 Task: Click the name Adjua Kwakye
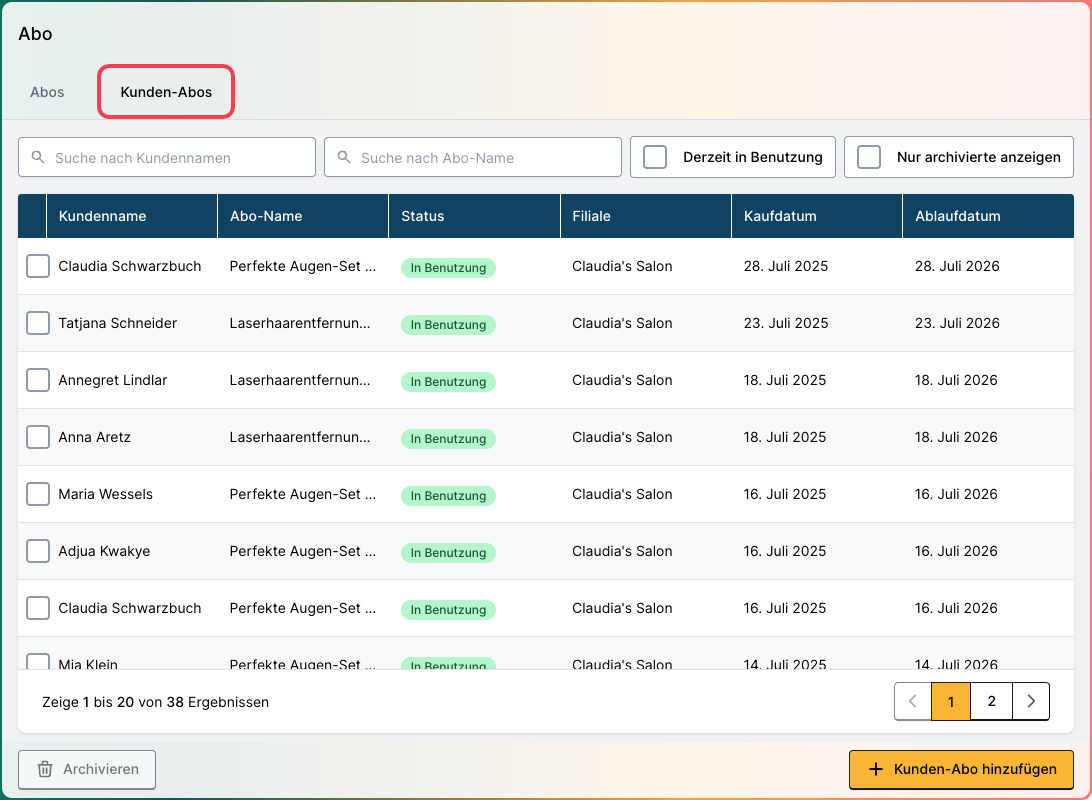[x=104, y=551]
